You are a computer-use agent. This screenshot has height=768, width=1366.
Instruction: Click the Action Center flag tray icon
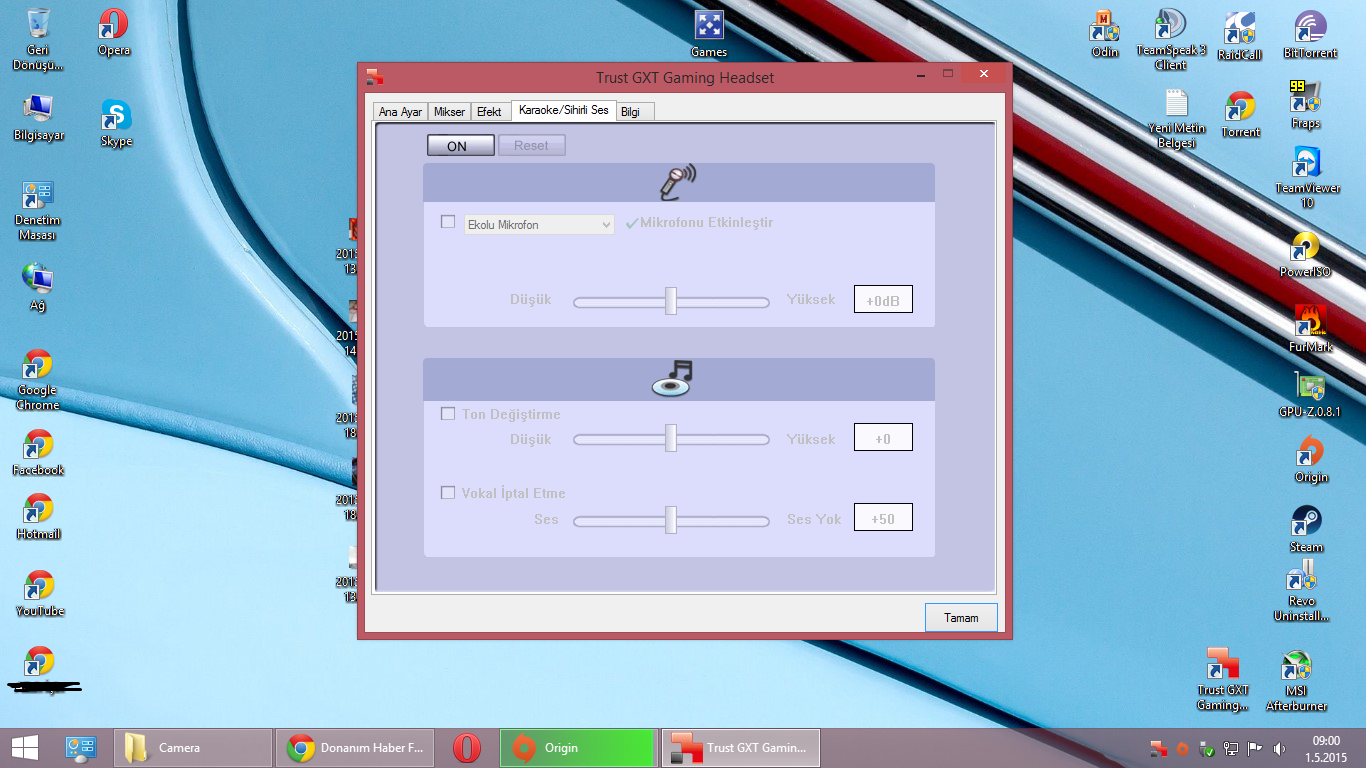point(1254,748)
